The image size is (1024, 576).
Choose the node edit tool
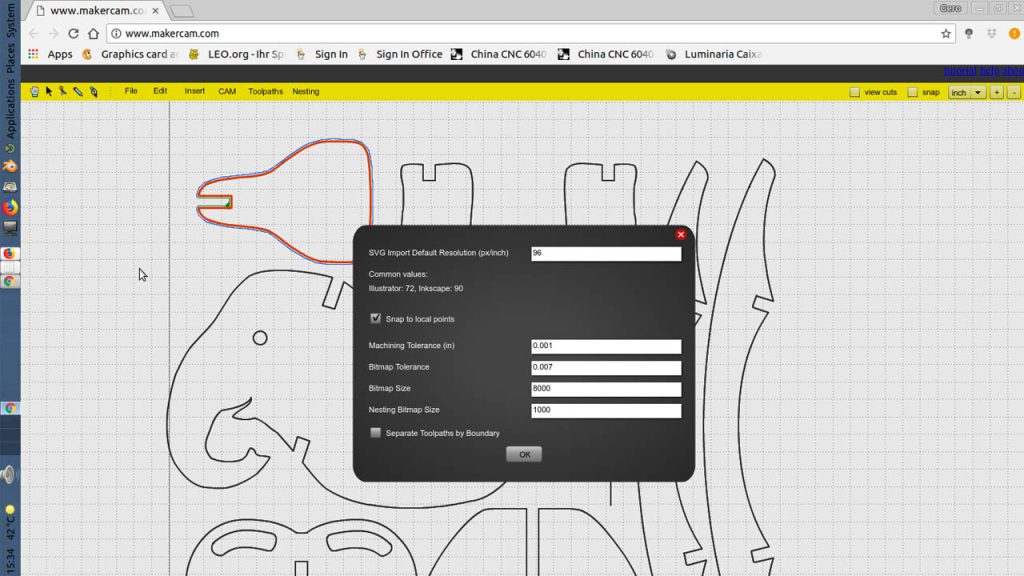(x=63, y=91)
